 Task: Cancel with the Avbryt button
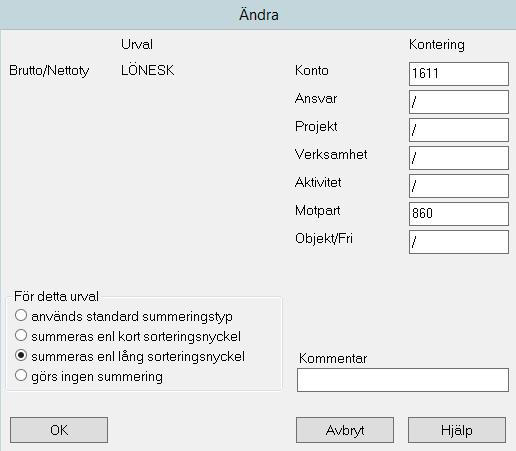tap(345, 430)
